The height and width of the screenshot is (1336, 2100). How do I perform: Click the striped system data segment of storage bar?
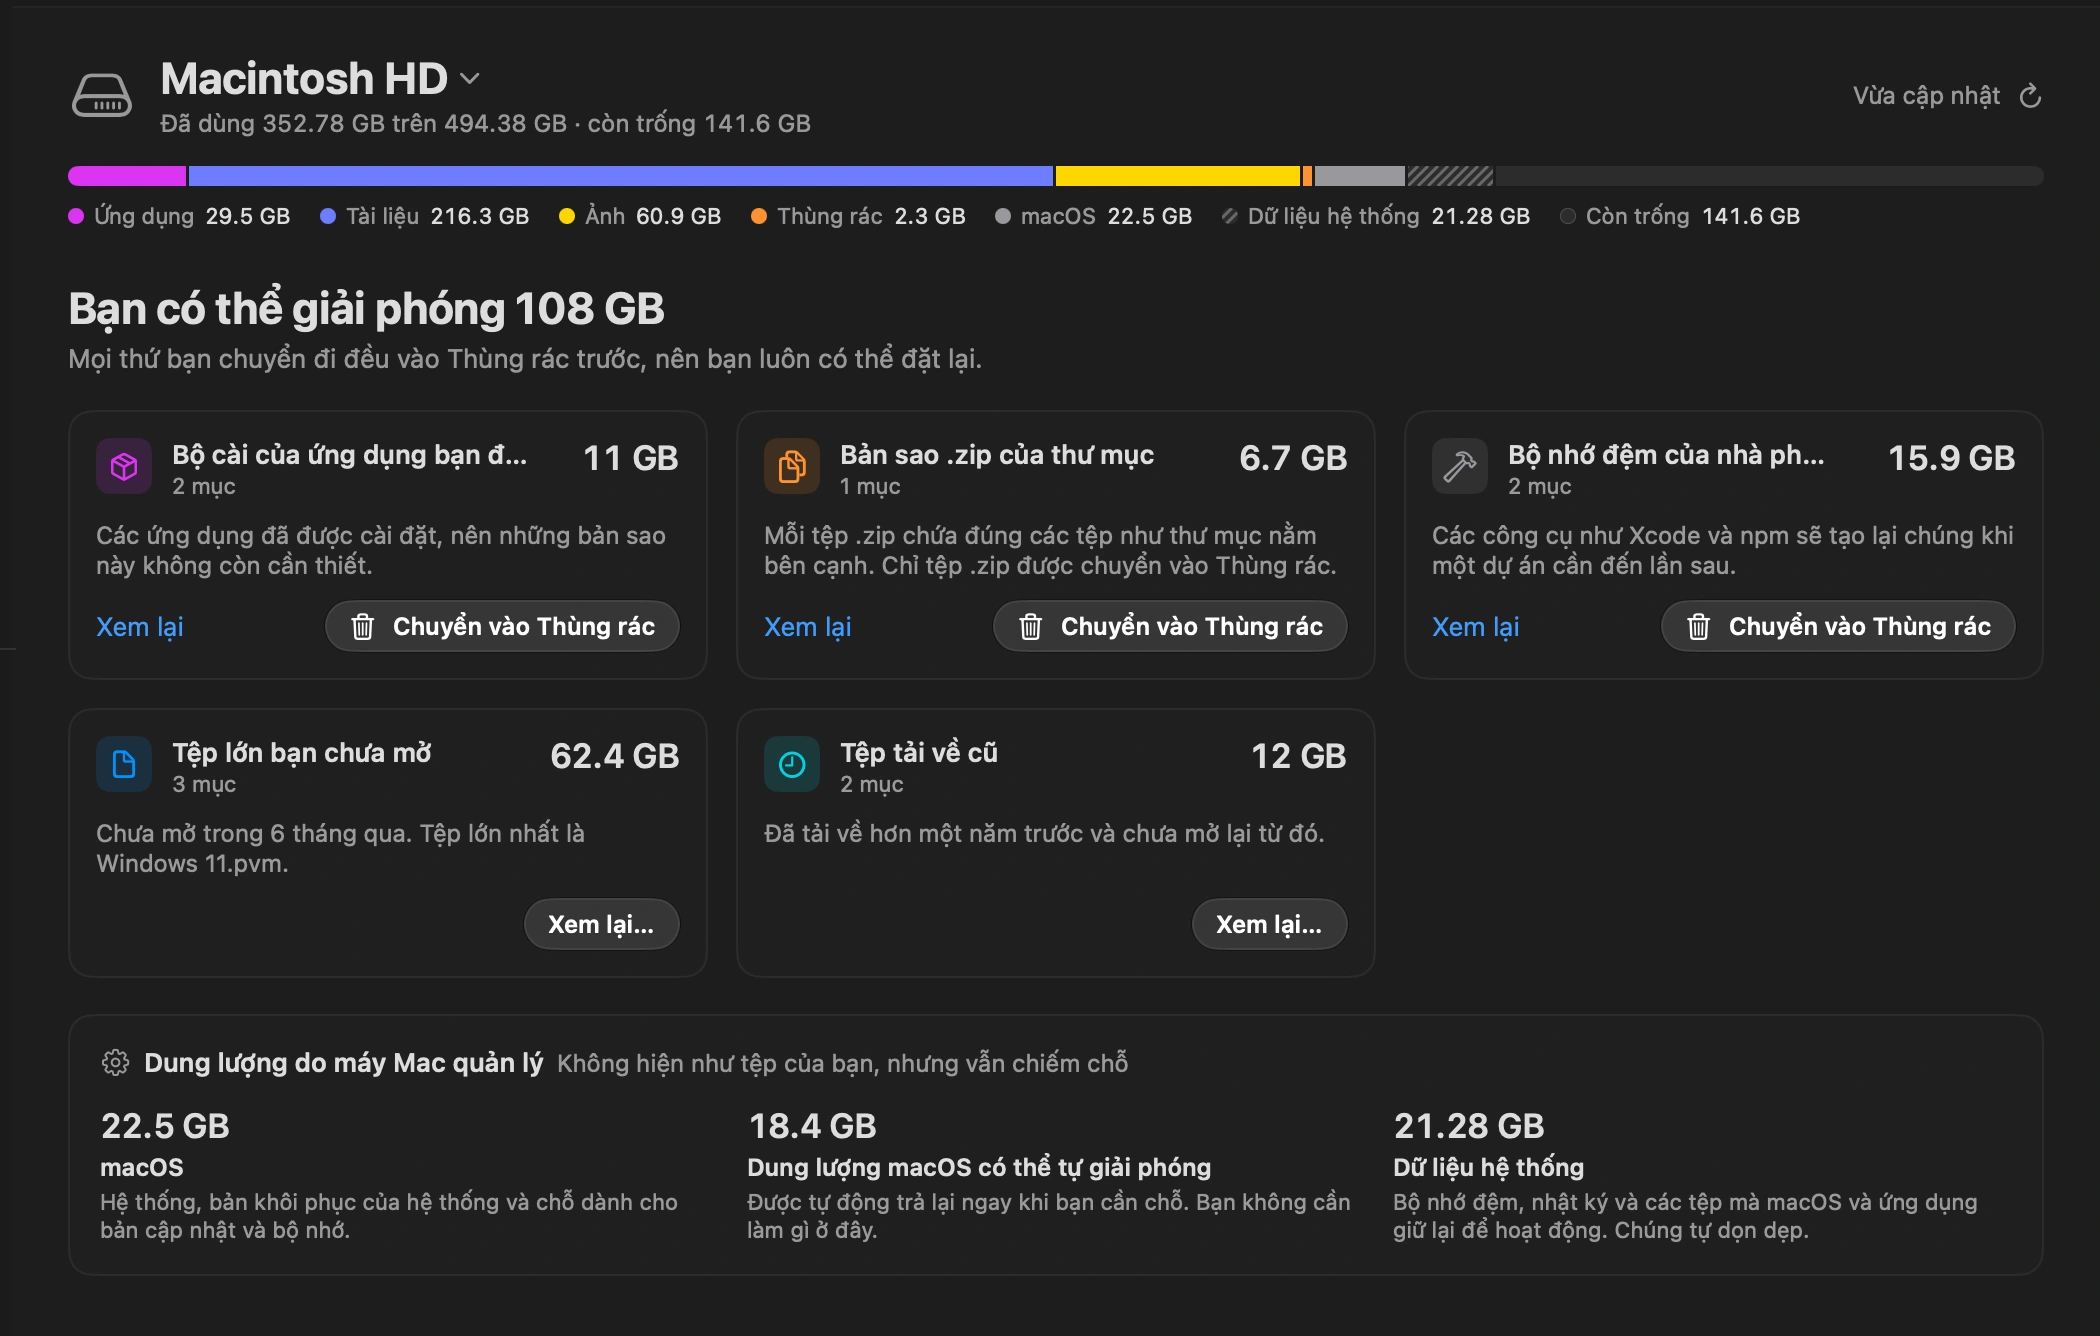[x=1450, y=176]
